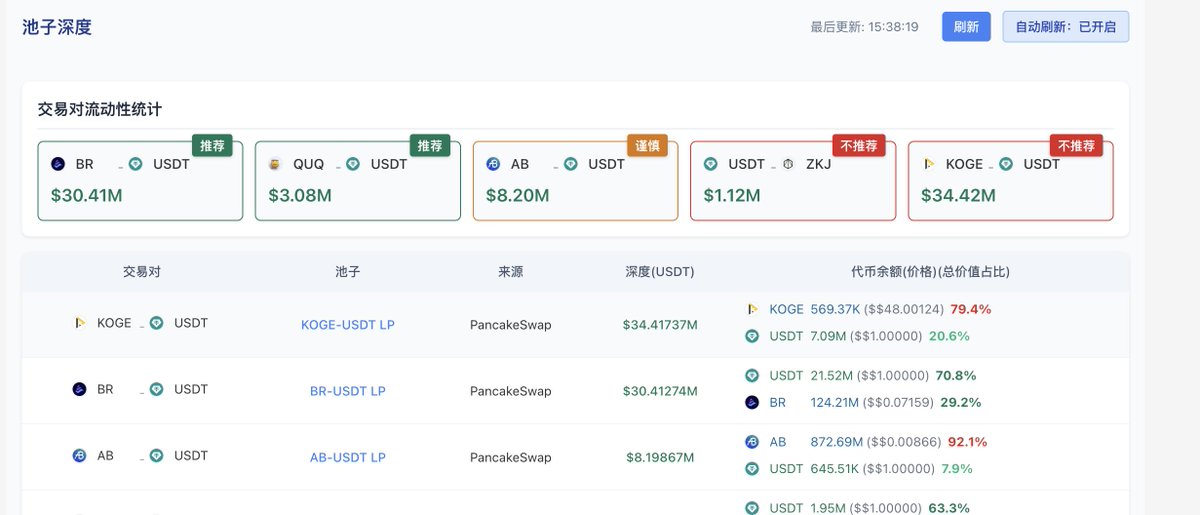The image size is (1200, 515).
Task: Click KOGE icon beside 569.37K balance
Action: pyautogui.click(x=752, y=309)
